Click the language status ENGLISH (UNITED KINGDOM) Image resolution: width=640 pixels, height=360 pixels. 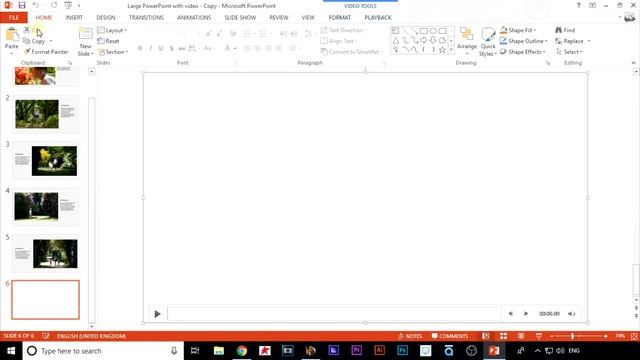point(91,336)
